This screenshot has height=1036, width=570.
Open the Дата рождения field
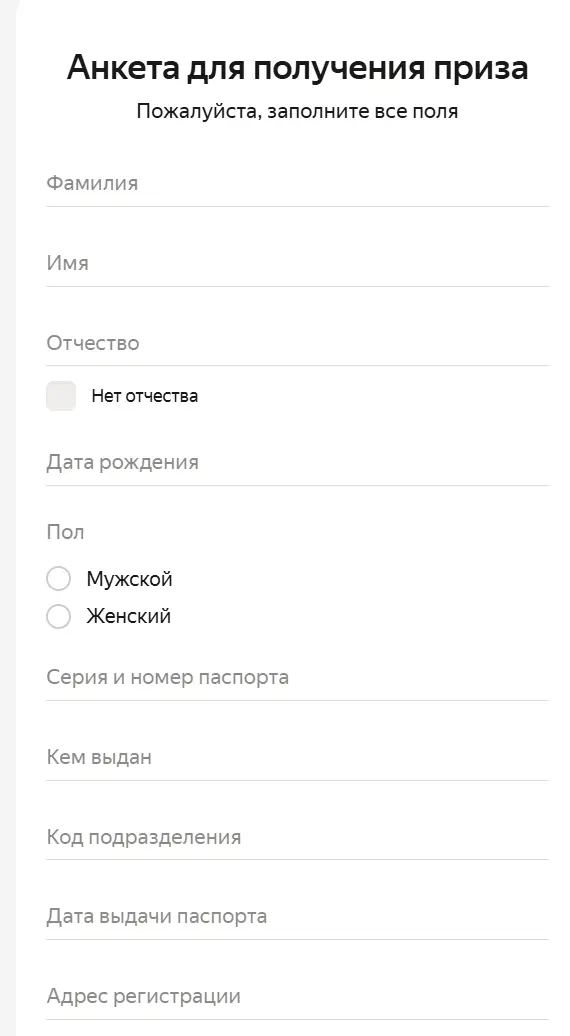tap(297, 463)
